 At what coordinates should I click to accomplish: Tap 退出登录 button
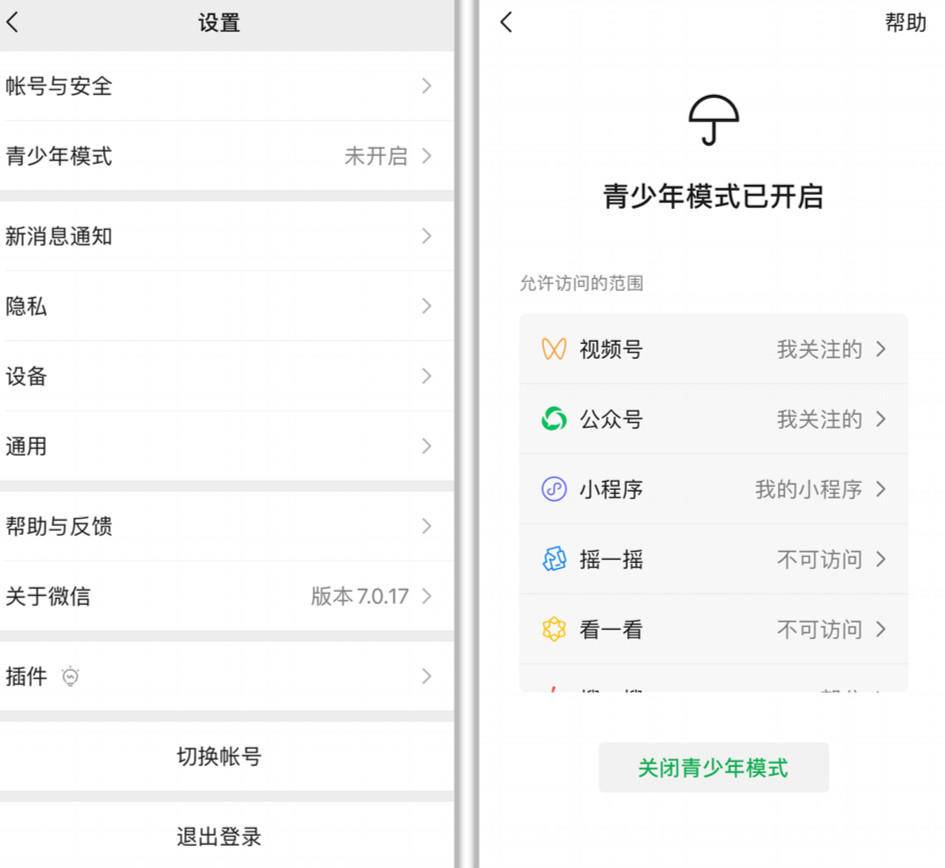[x=227, y=835]
